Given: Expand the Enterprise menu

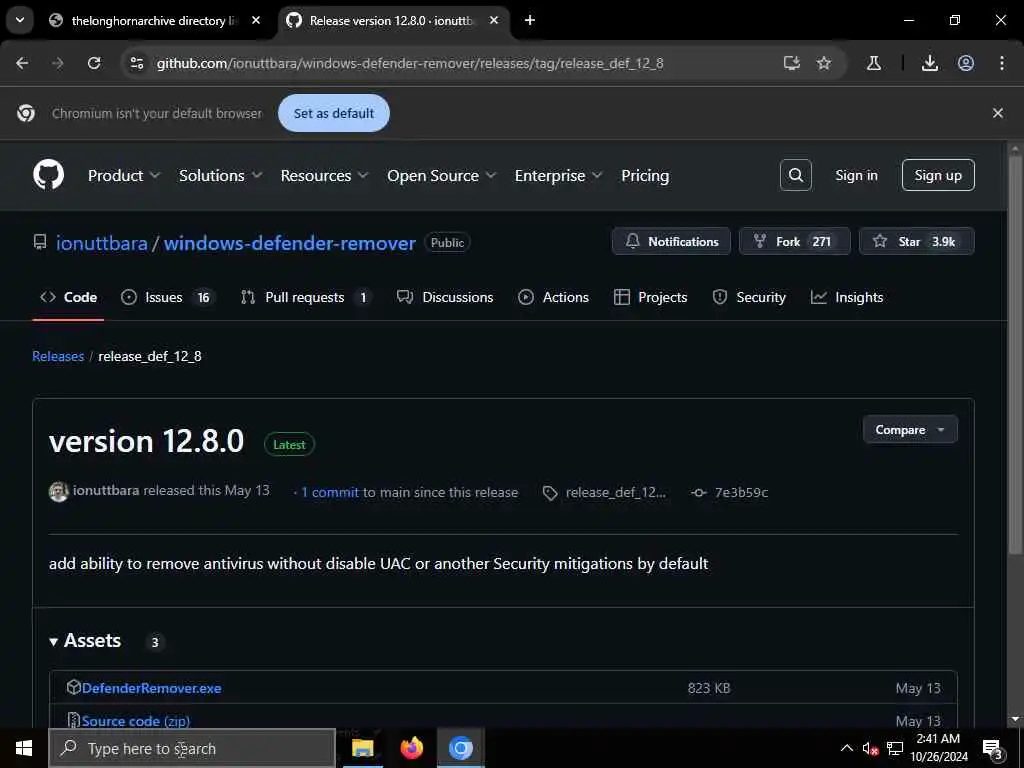Looking at the screenshot, I should coord(558,176).
